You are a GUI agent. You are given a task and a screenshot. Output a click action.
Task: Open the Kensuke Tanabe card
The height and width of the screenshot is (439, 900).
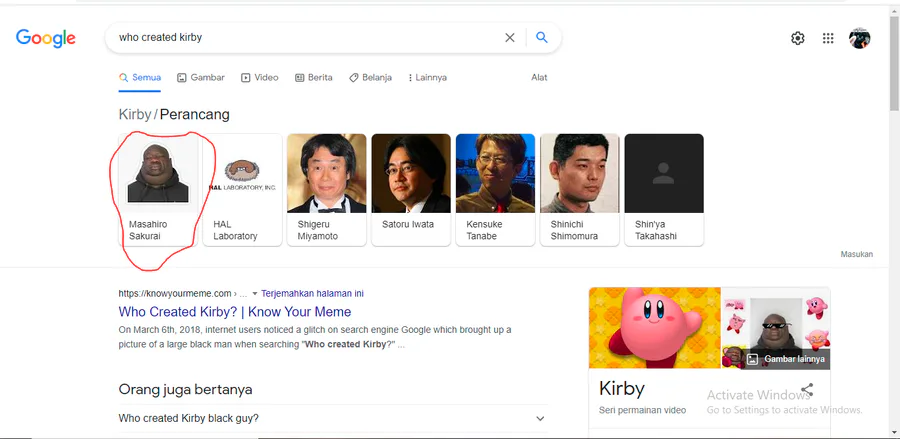pos(495,190)
